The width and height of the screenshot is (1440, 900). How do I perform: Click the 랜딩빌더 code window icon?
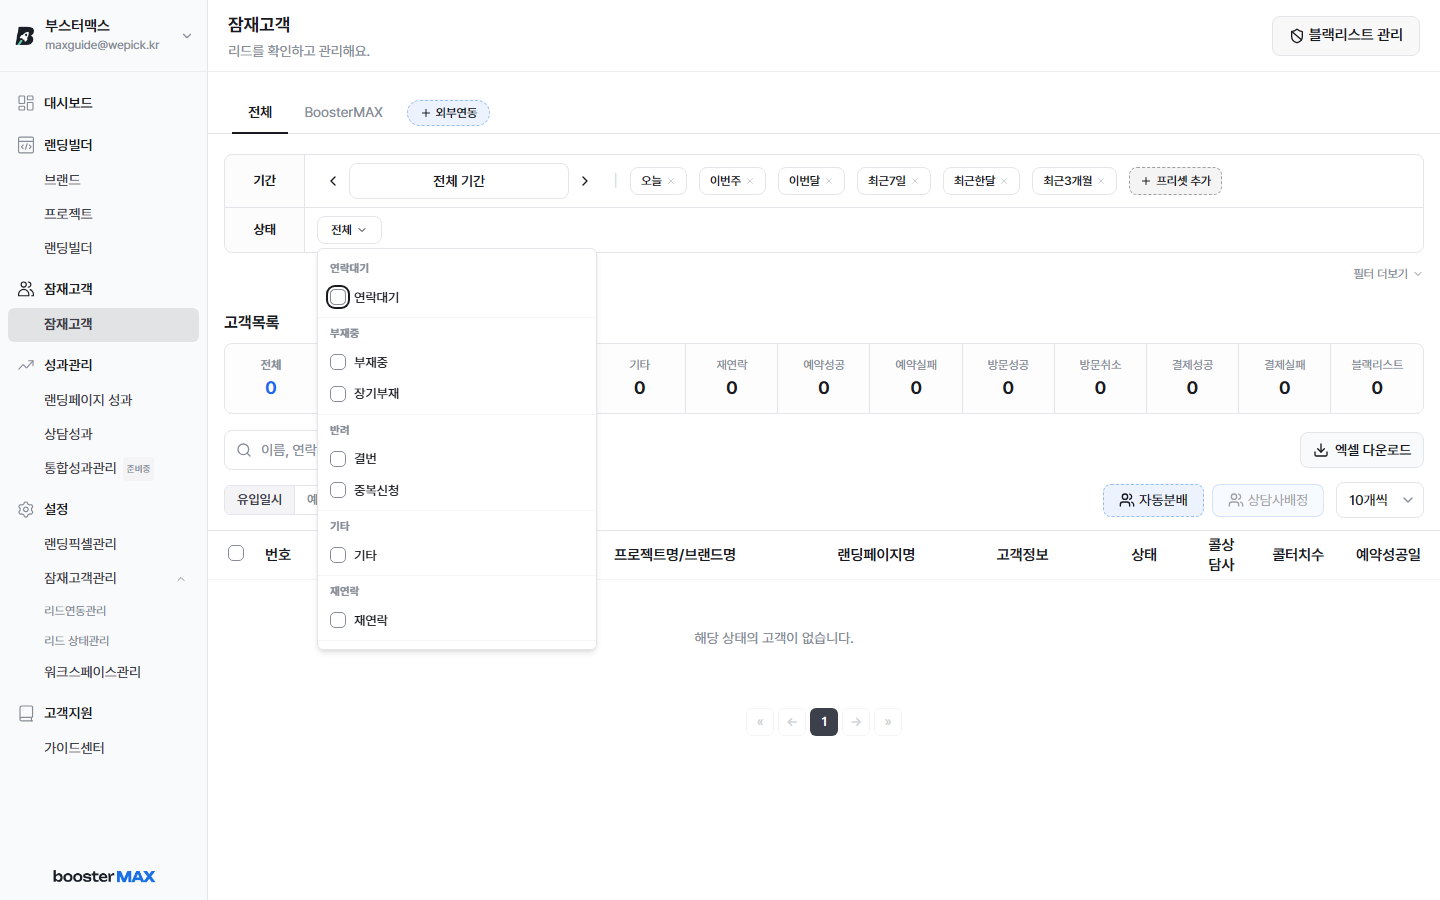[x=26, y=145]
